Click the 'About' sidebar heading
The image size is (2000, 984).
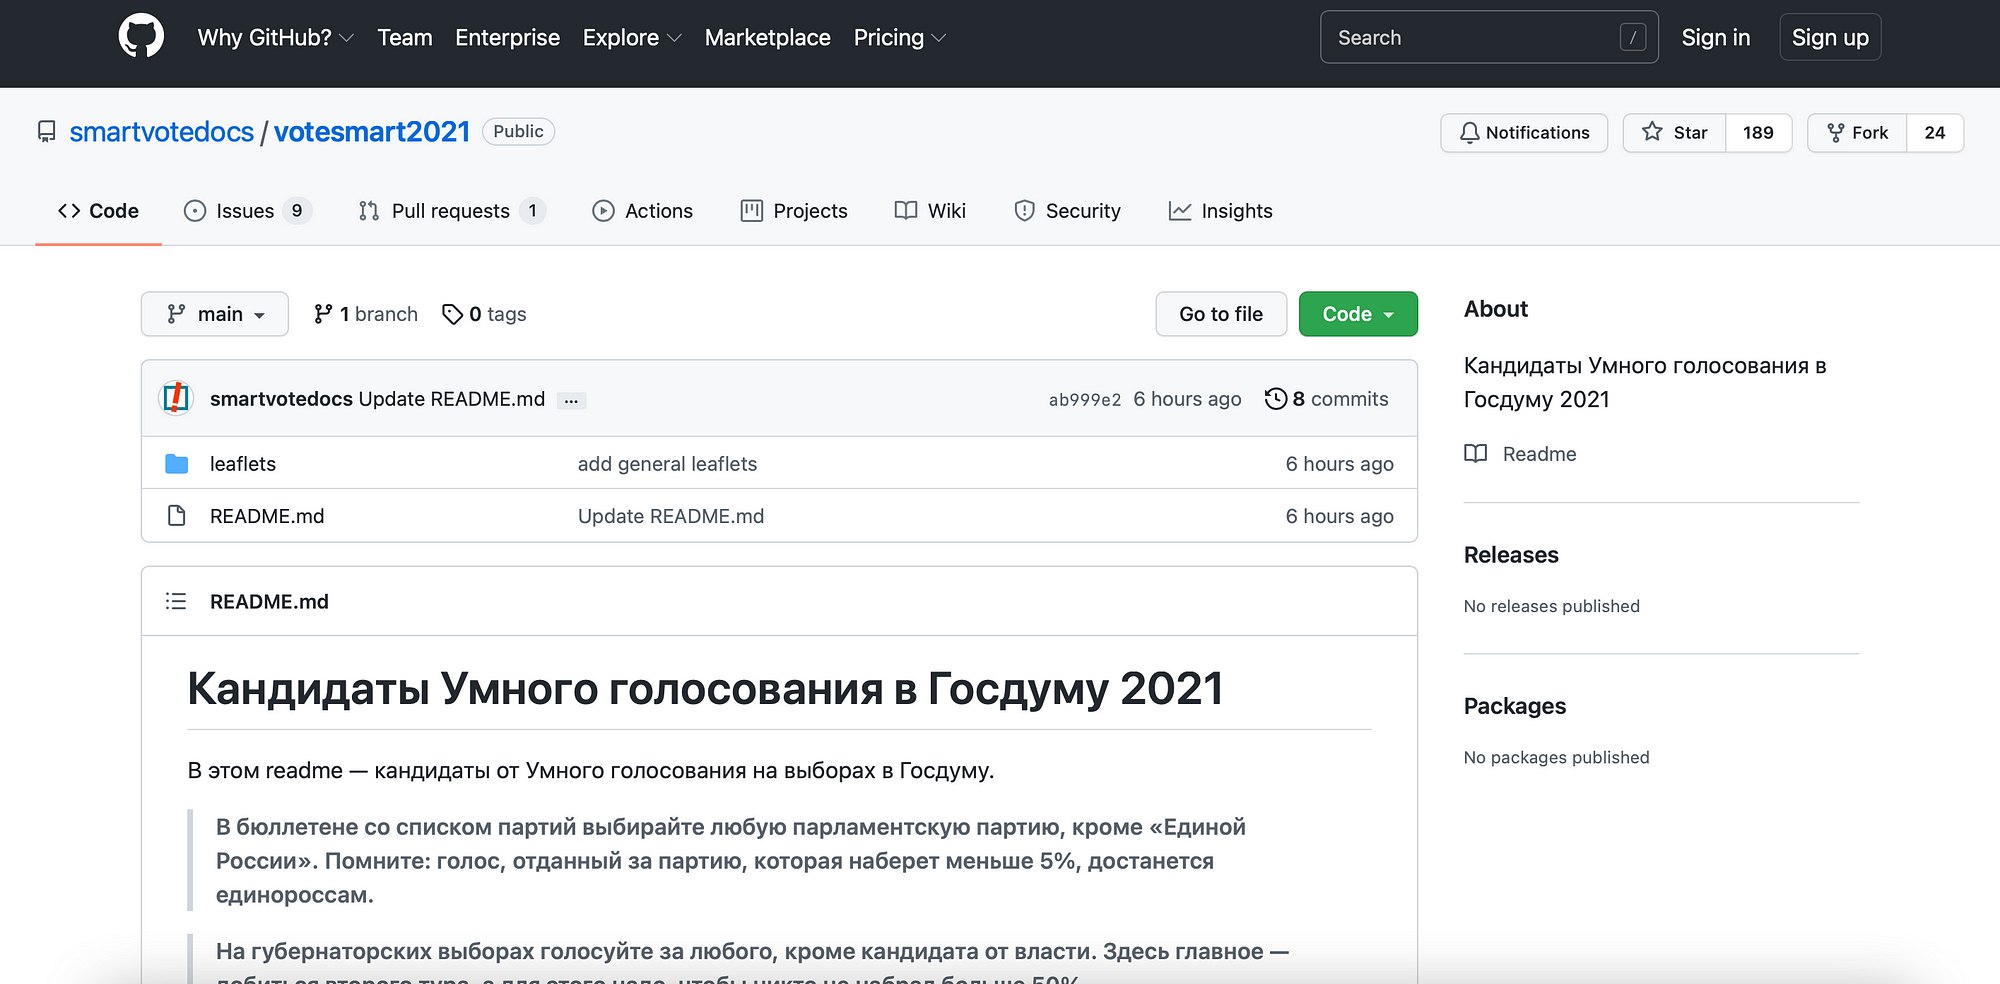(x=1496, y=309)
